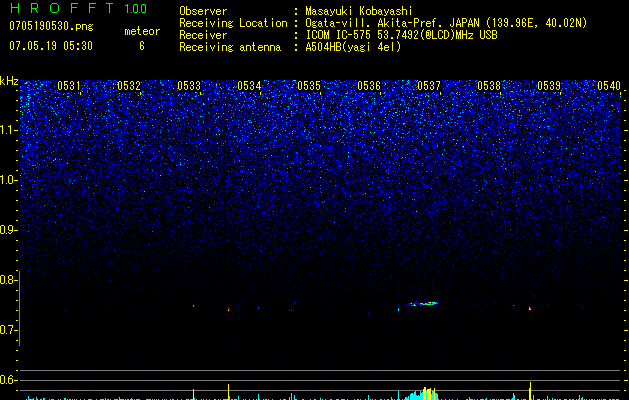Image resolution: width=629 pixels, height=400 pixels.
Task: Click the red-pink echo dot after 0533
Action: (229, 309)
